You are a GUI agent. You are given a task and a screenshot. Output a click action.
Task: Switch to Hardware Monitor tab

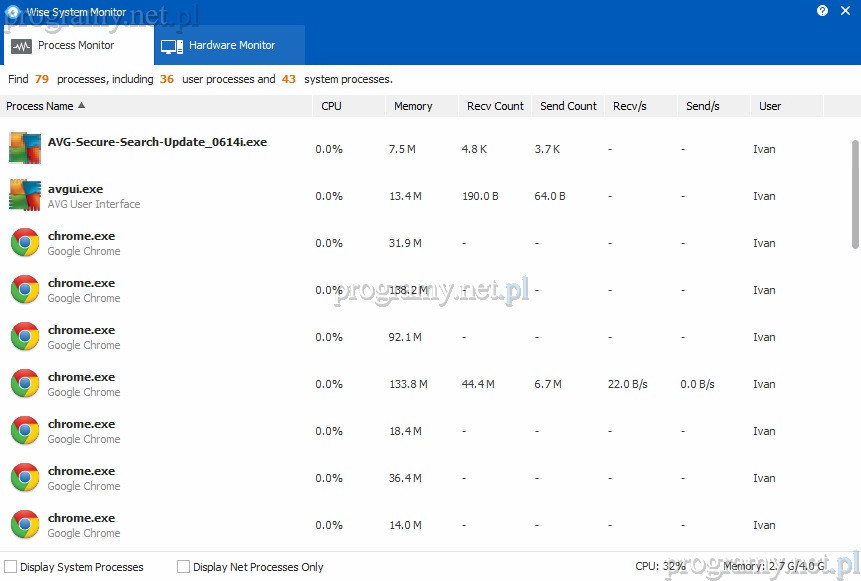click(231, 46)
